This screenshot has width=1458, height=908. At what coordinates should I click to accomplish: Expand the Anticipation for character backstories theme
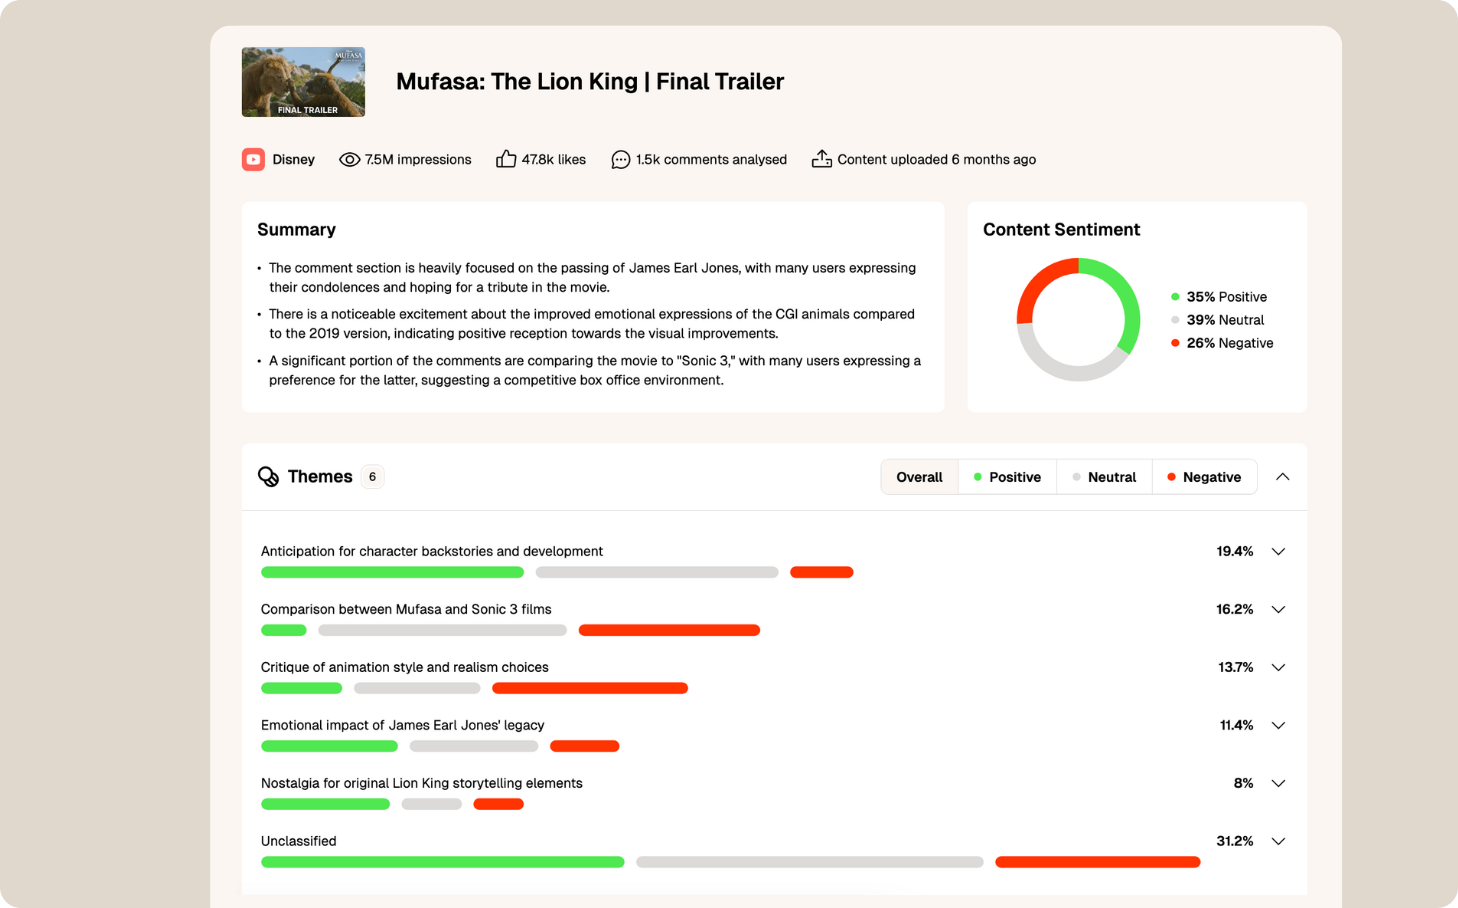pyautogui.click(x=1278, y=552)
